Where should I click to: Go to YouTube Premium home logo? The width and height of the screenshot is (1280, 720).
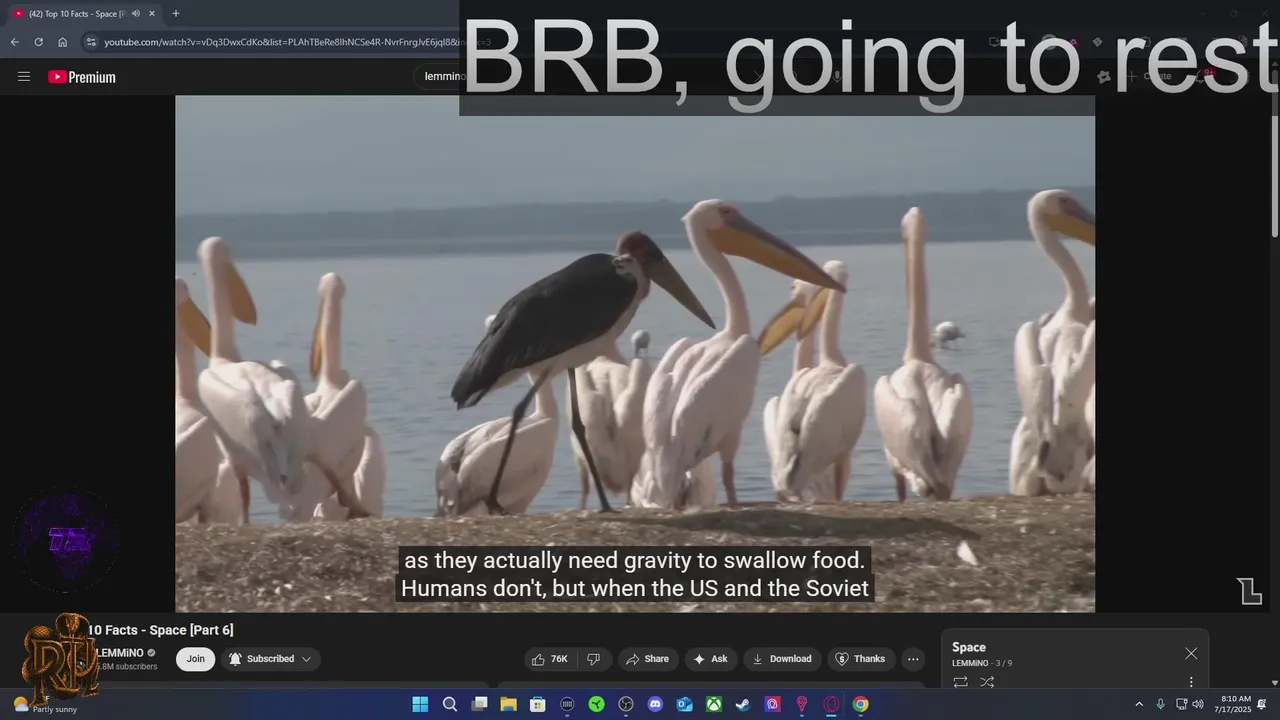82,77
